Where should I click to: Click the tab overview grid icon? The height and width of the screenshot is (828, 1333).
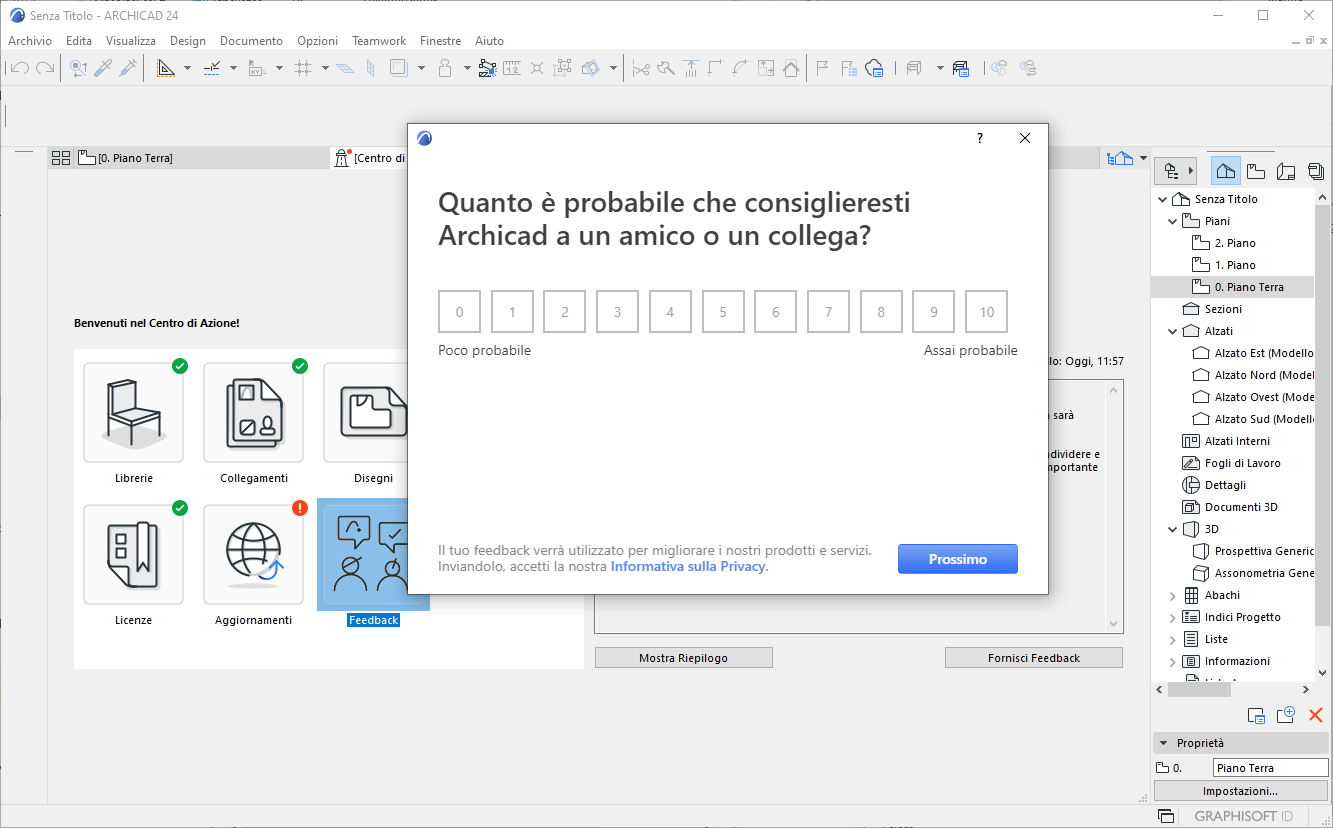point(61,158)
